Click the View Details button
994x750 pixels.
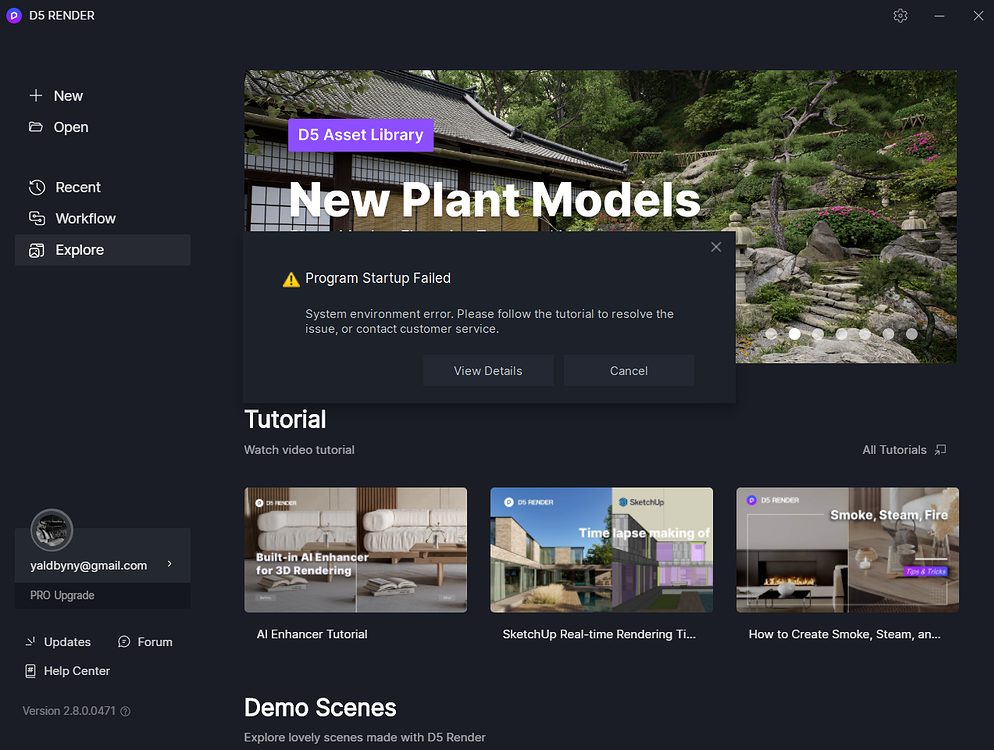(488, 371)
